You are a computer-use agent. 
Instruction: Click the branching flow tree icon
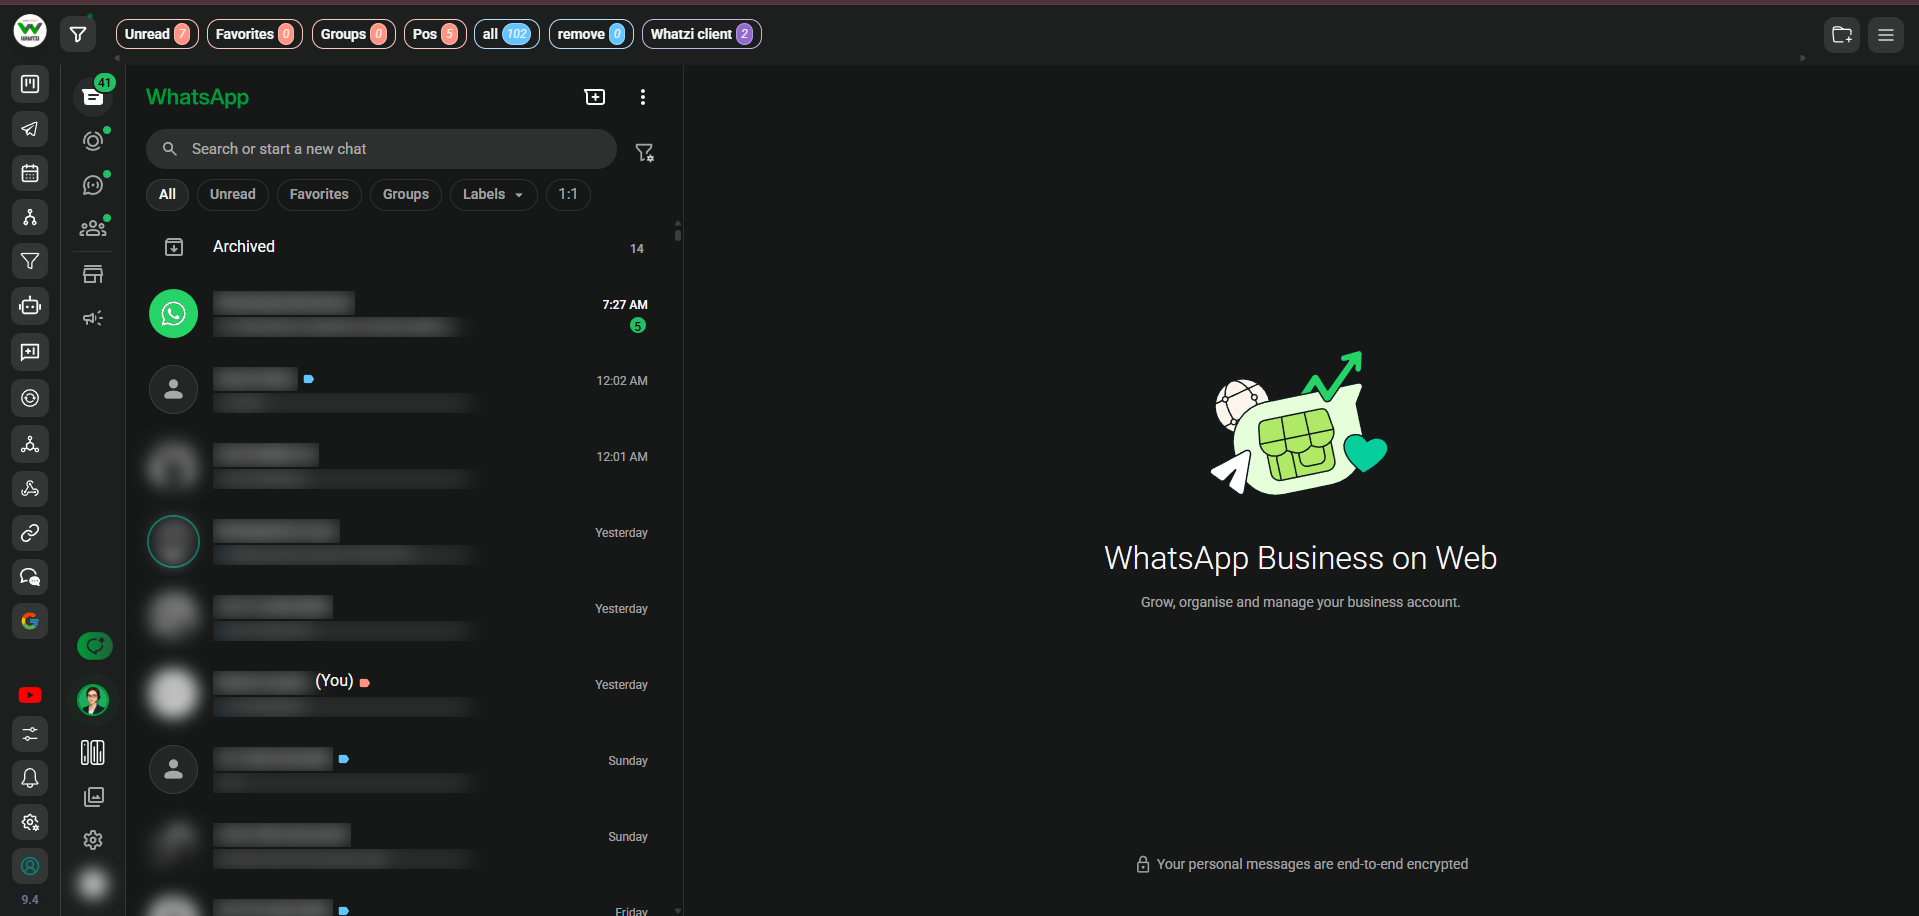[x=30, y=217]
